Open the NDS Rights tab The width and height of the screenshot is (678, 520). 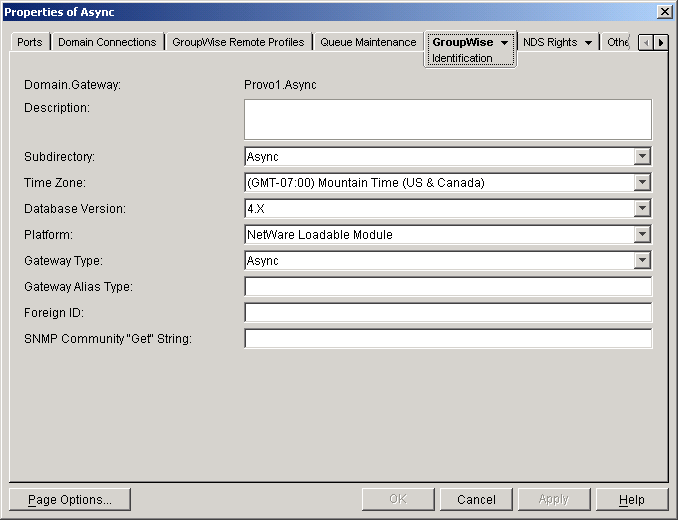click(x=550, y=42)
